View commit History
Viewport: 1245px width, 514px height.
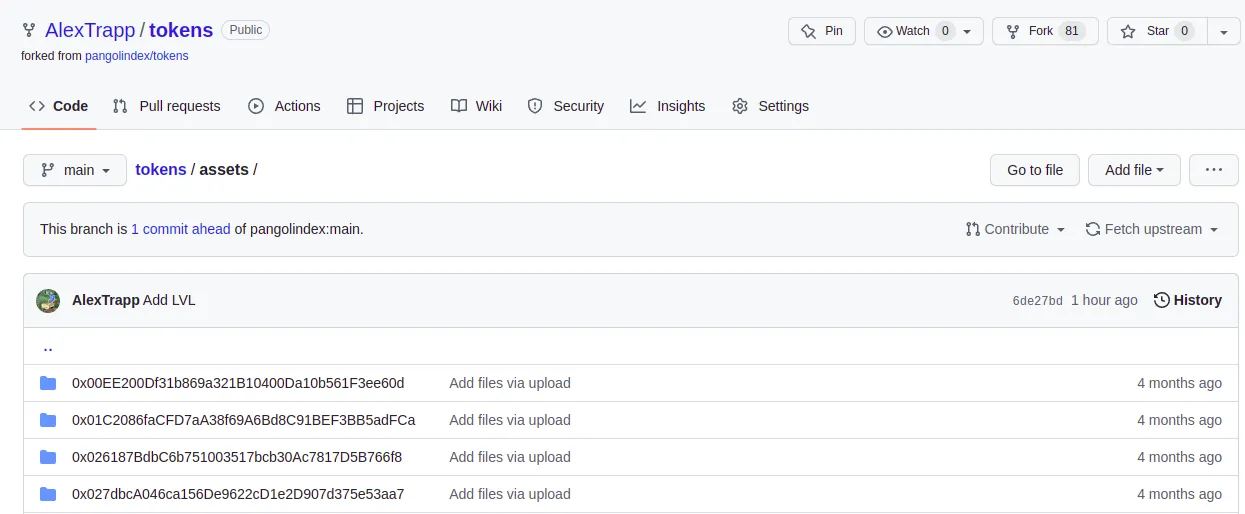(x=1188, y=300)
